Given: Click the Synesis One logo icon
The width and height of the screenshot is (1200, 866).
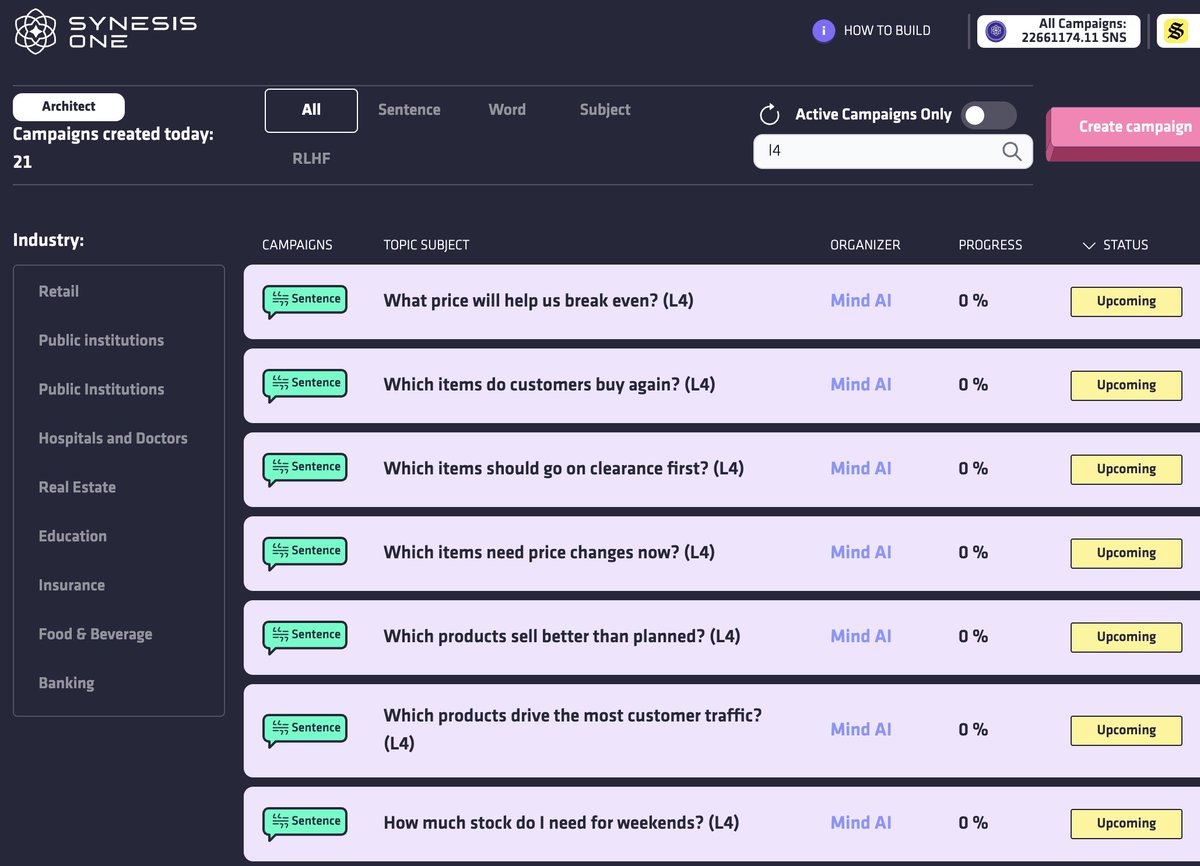Looking at the screenshot, I should [x=33, y=31].
